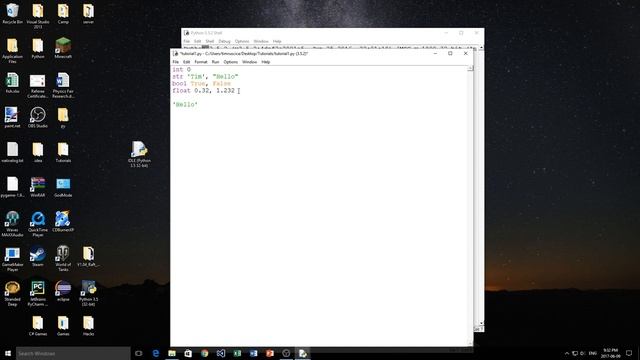This screenshot has height=360, width=640.
Task: Switch to IDLE via its taskbar icon
Action: (302, 353)
